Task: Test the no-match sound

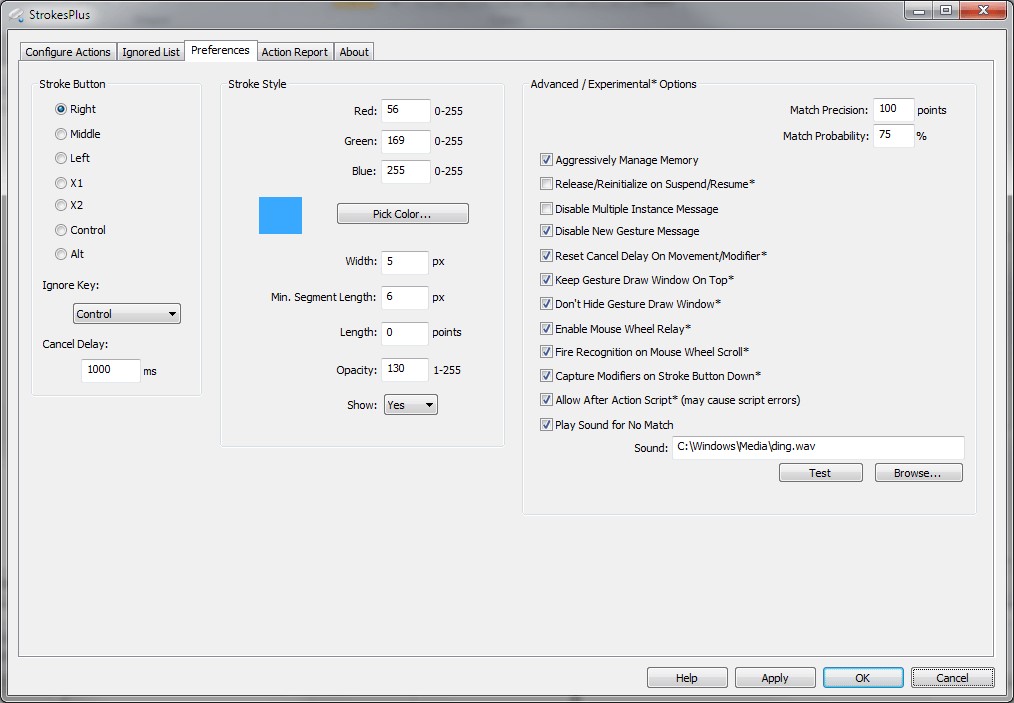Action: pyautogui.click(x=820, y=473)
